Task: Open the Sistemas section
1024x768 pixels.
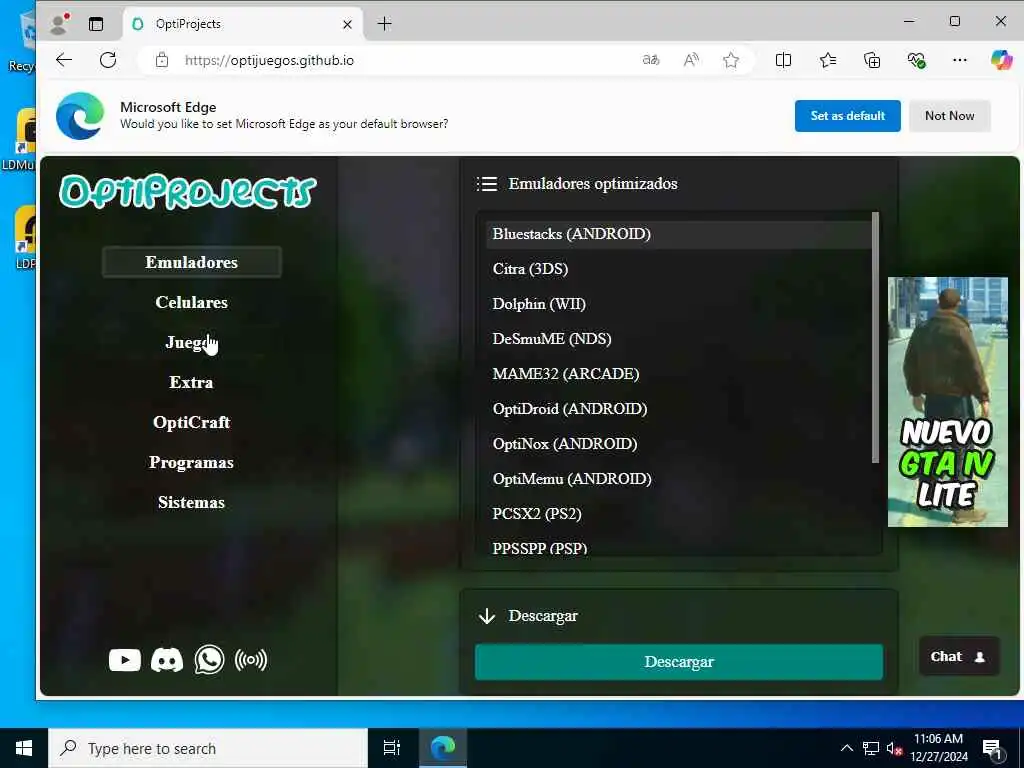Action: point(191,502)
